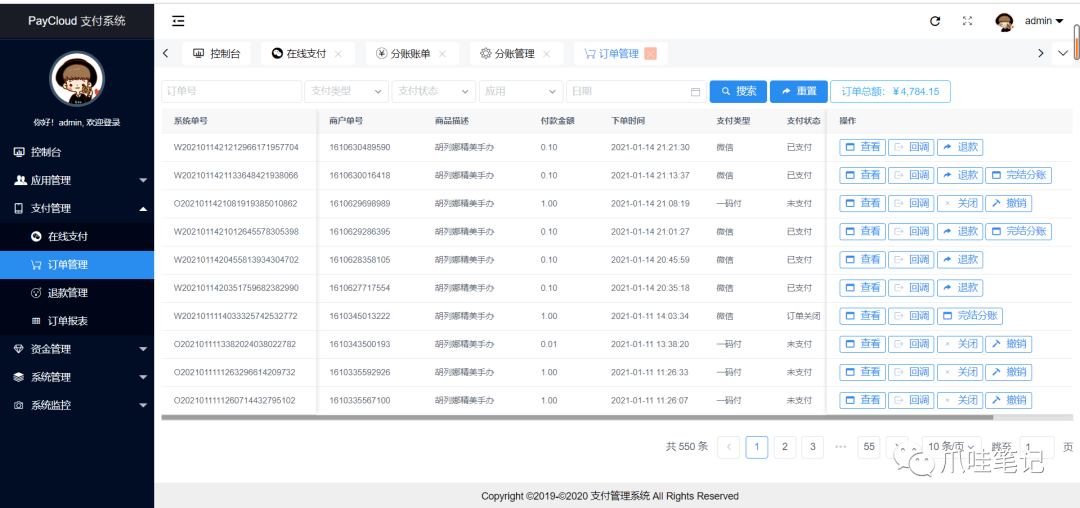Expand 系统管理 sidebar menu
This screenshot has width=1080, height=508.
(77, 378)
